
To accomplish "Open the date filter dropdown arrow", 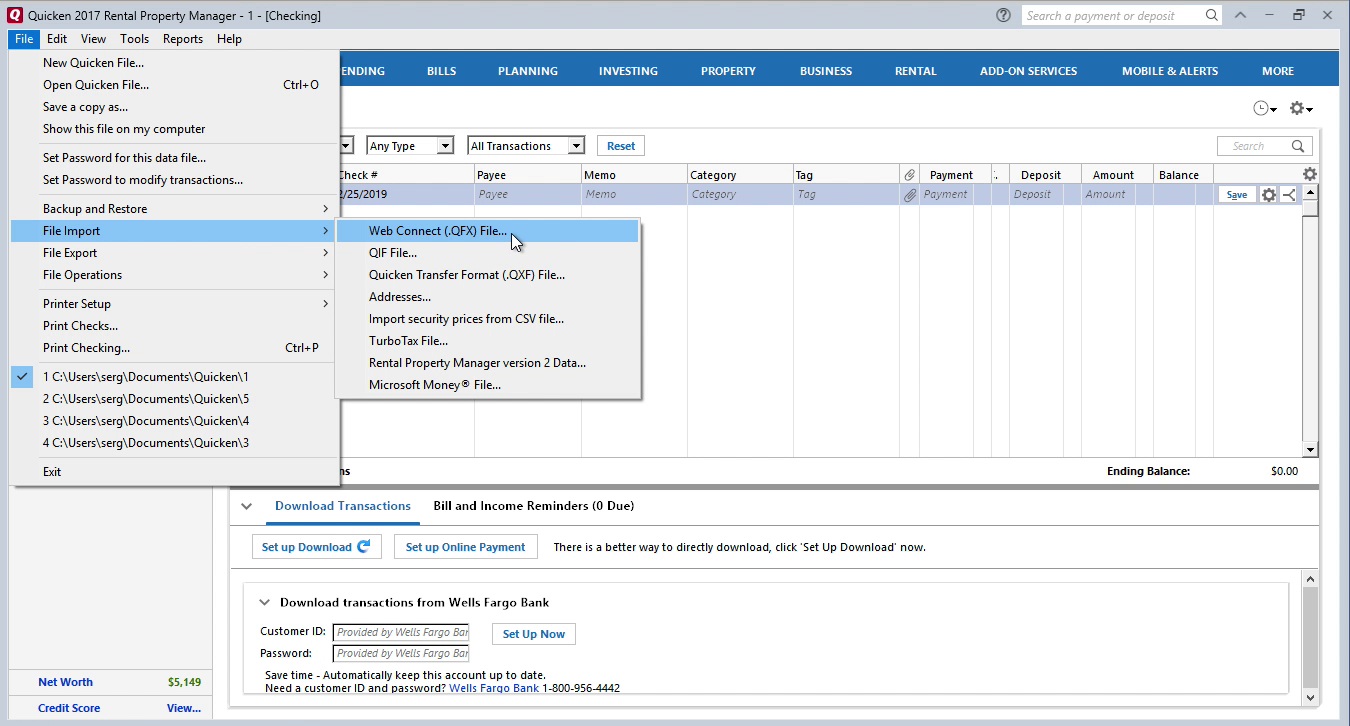I will click(346, 146).
